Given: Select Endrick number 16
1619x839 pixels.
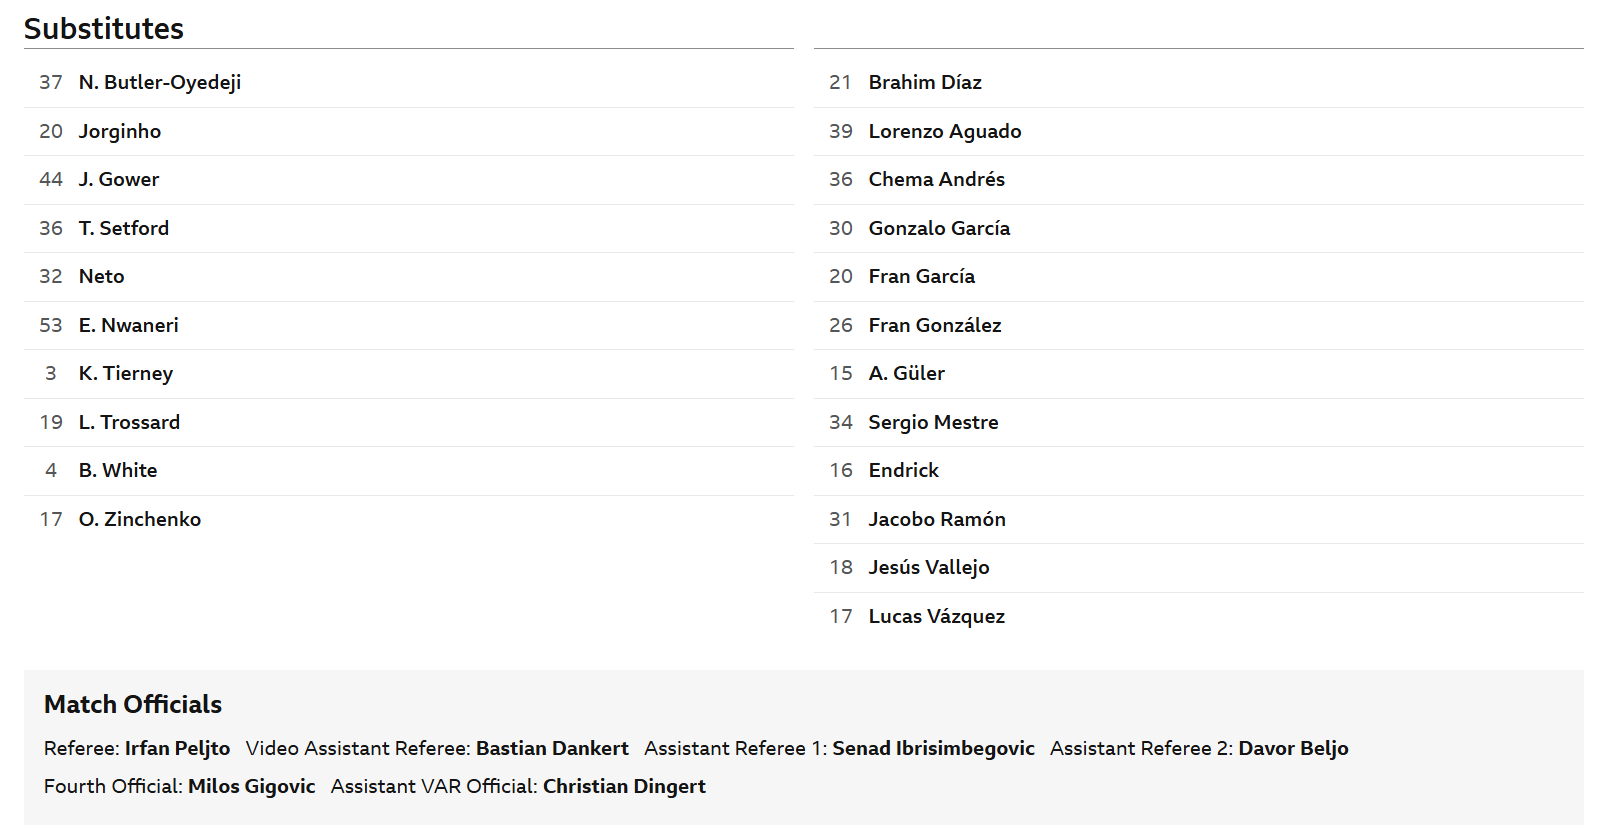Looking at the screenshot, I should click(x=904, y=471).
